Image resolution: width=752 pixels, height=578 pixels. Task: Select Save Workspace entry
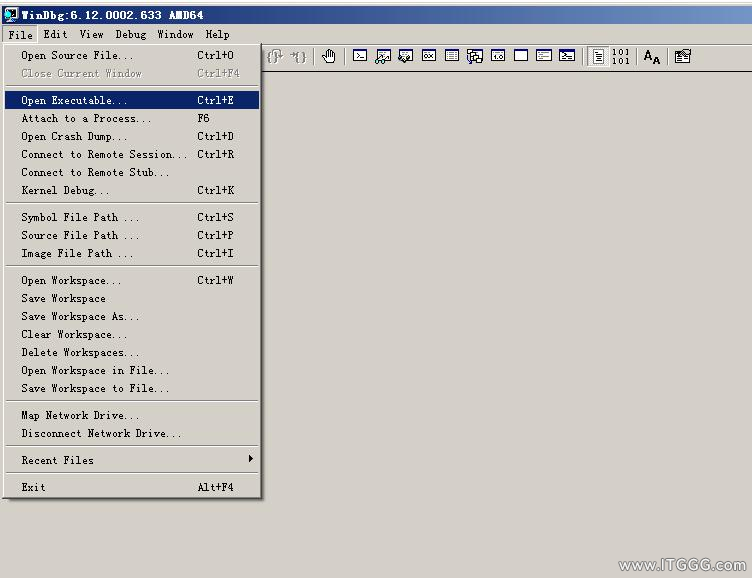(x=132, y=298)
